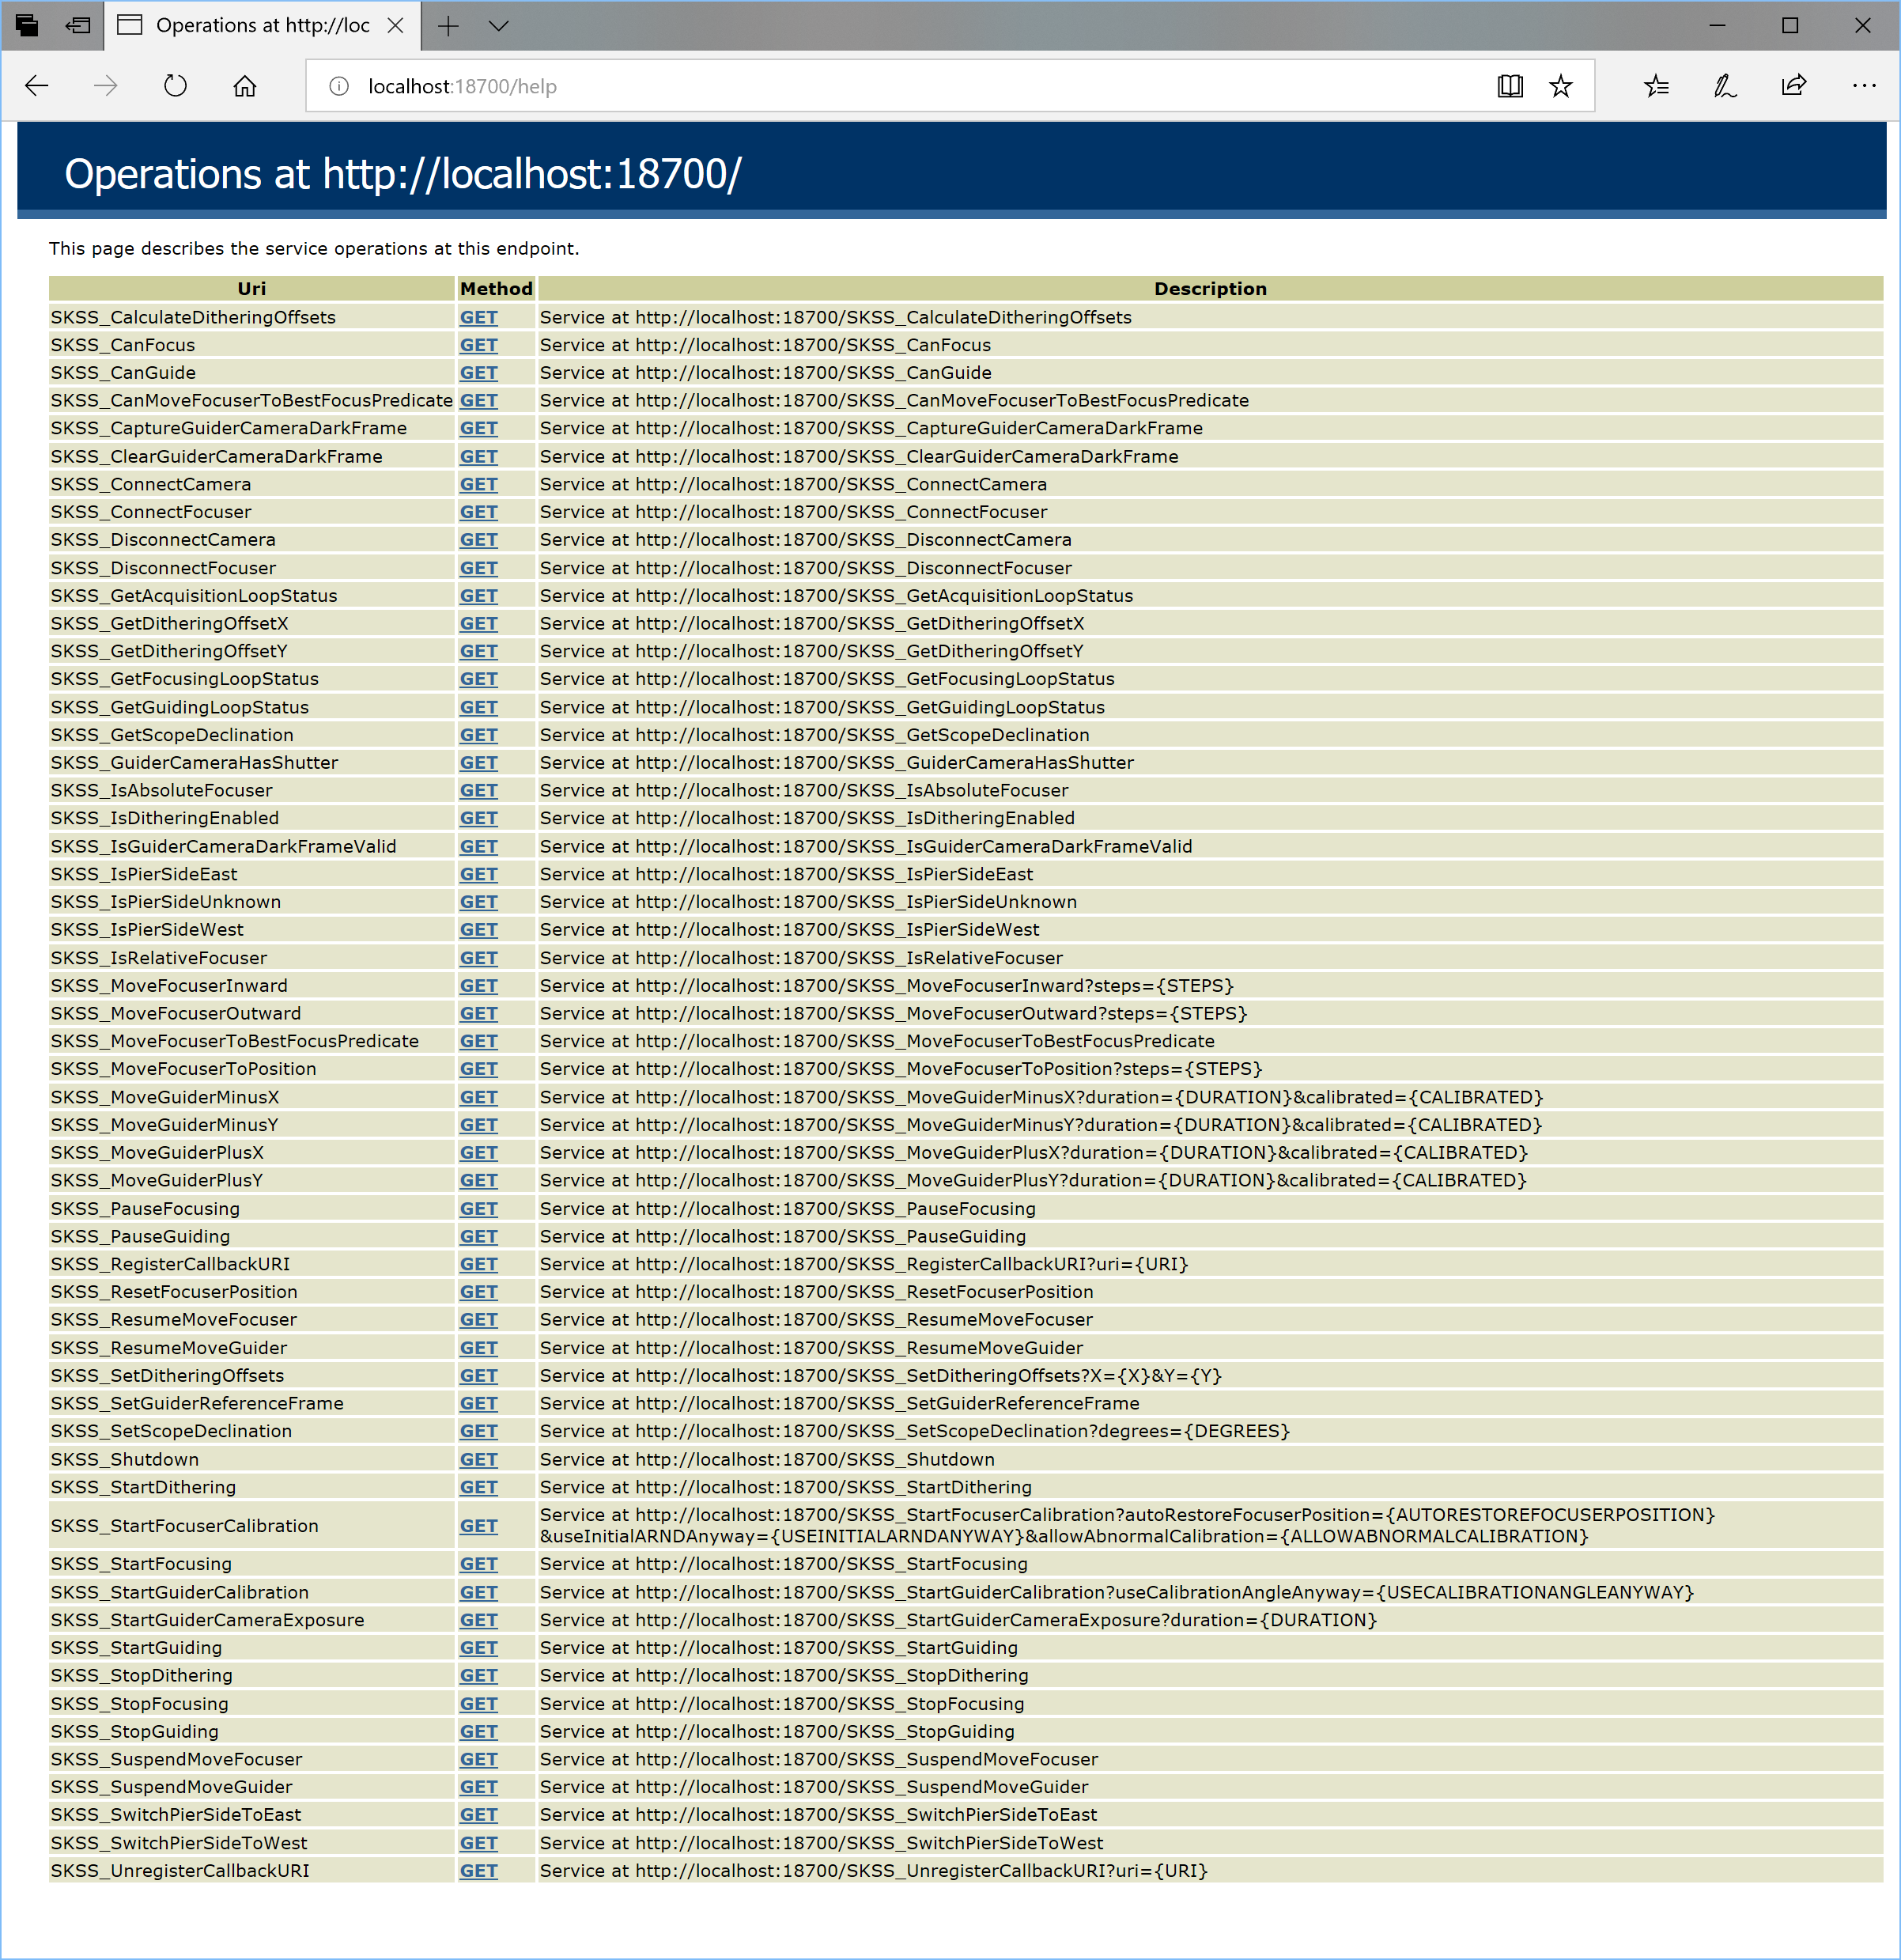The width and height of the screenshot is (1901, 1960).
Task: Open GET link for SKSS_StartGuiding
Action: coord(478,1647)
